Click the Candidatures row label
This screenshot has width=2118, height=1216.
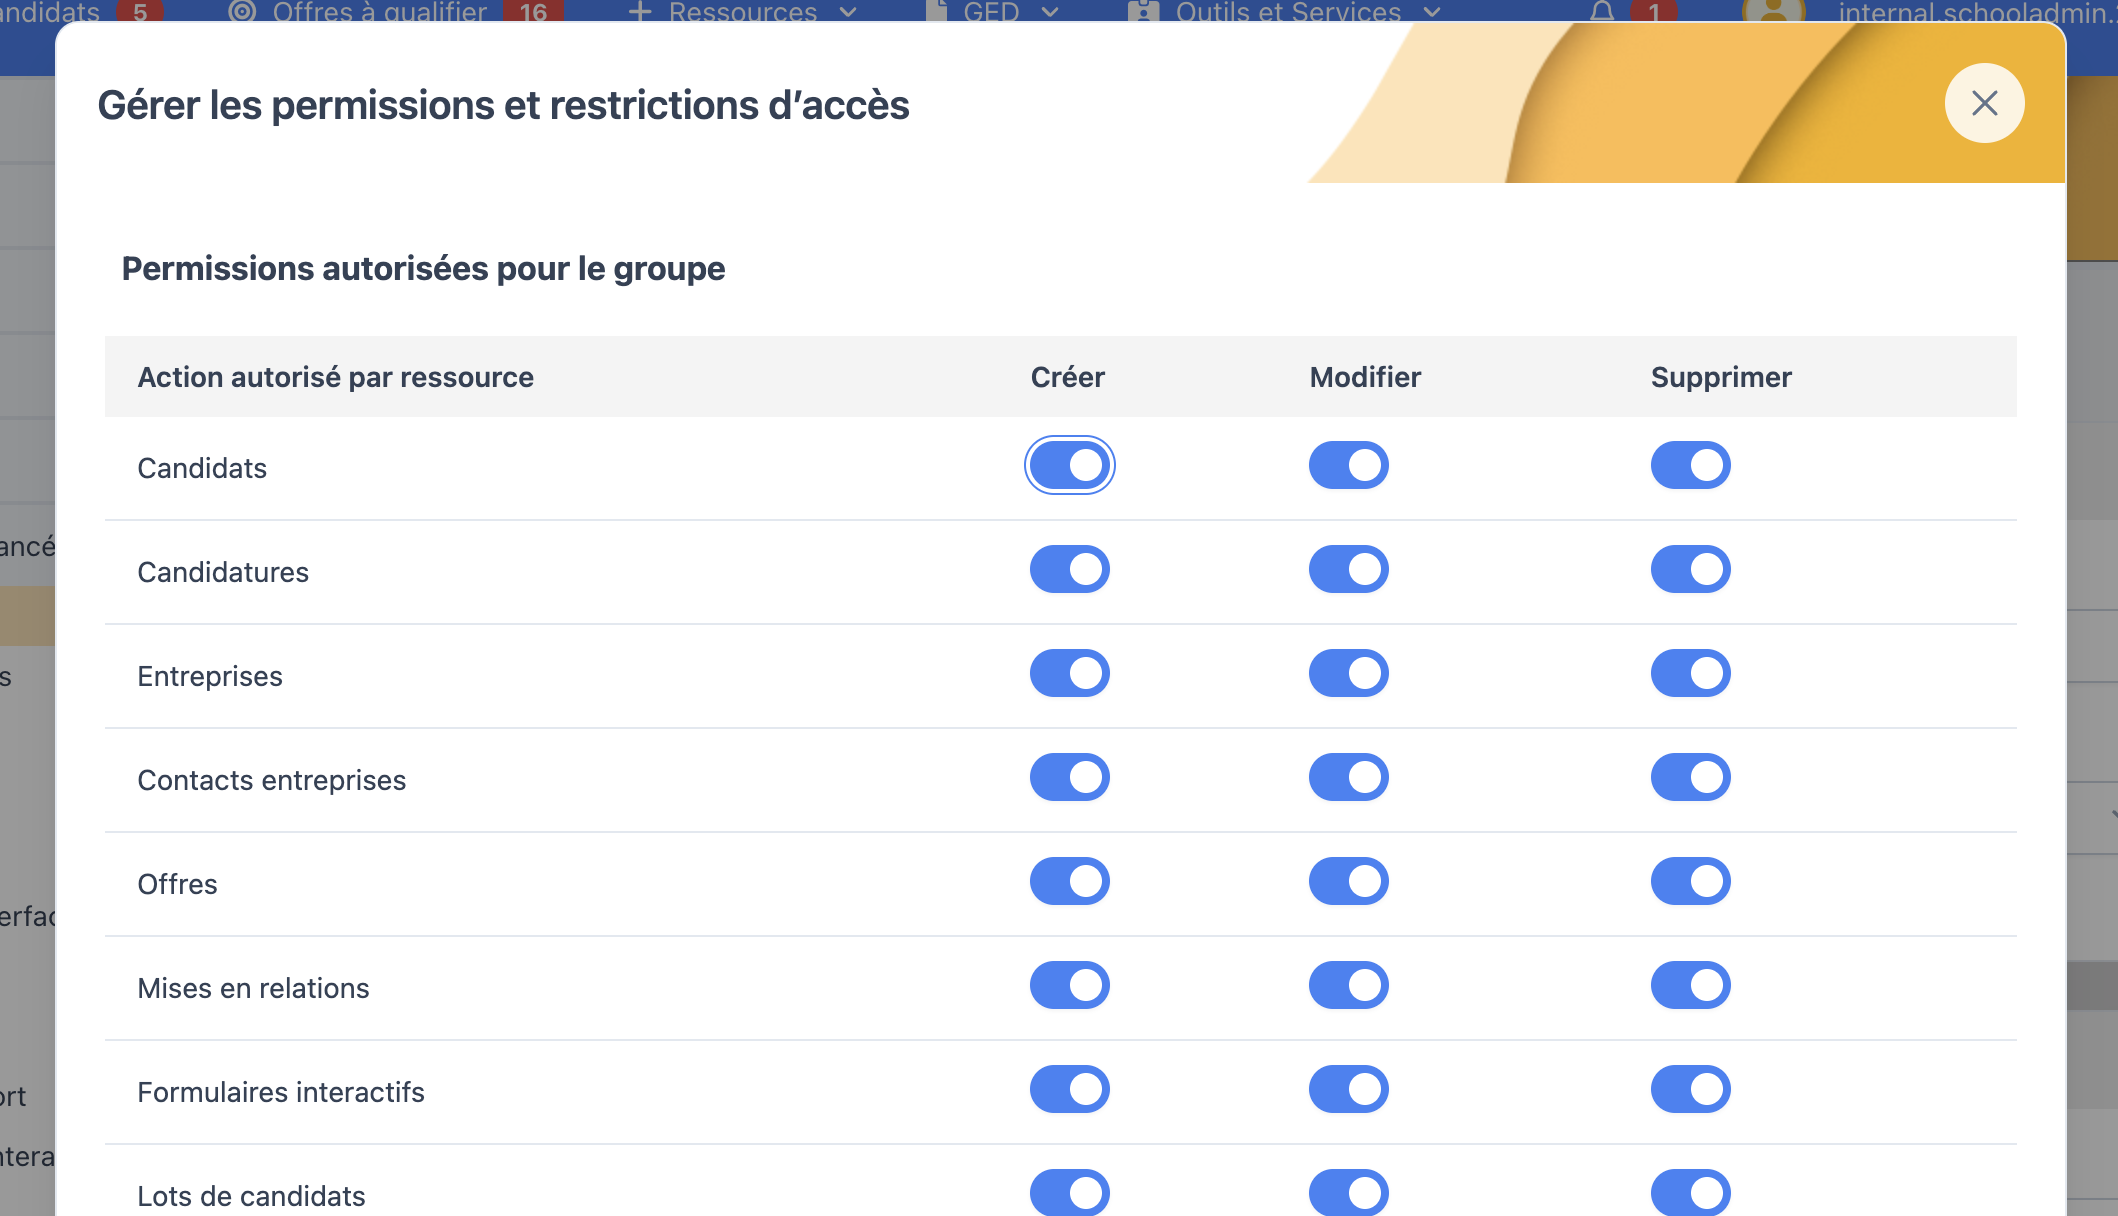tap(223, 572)
